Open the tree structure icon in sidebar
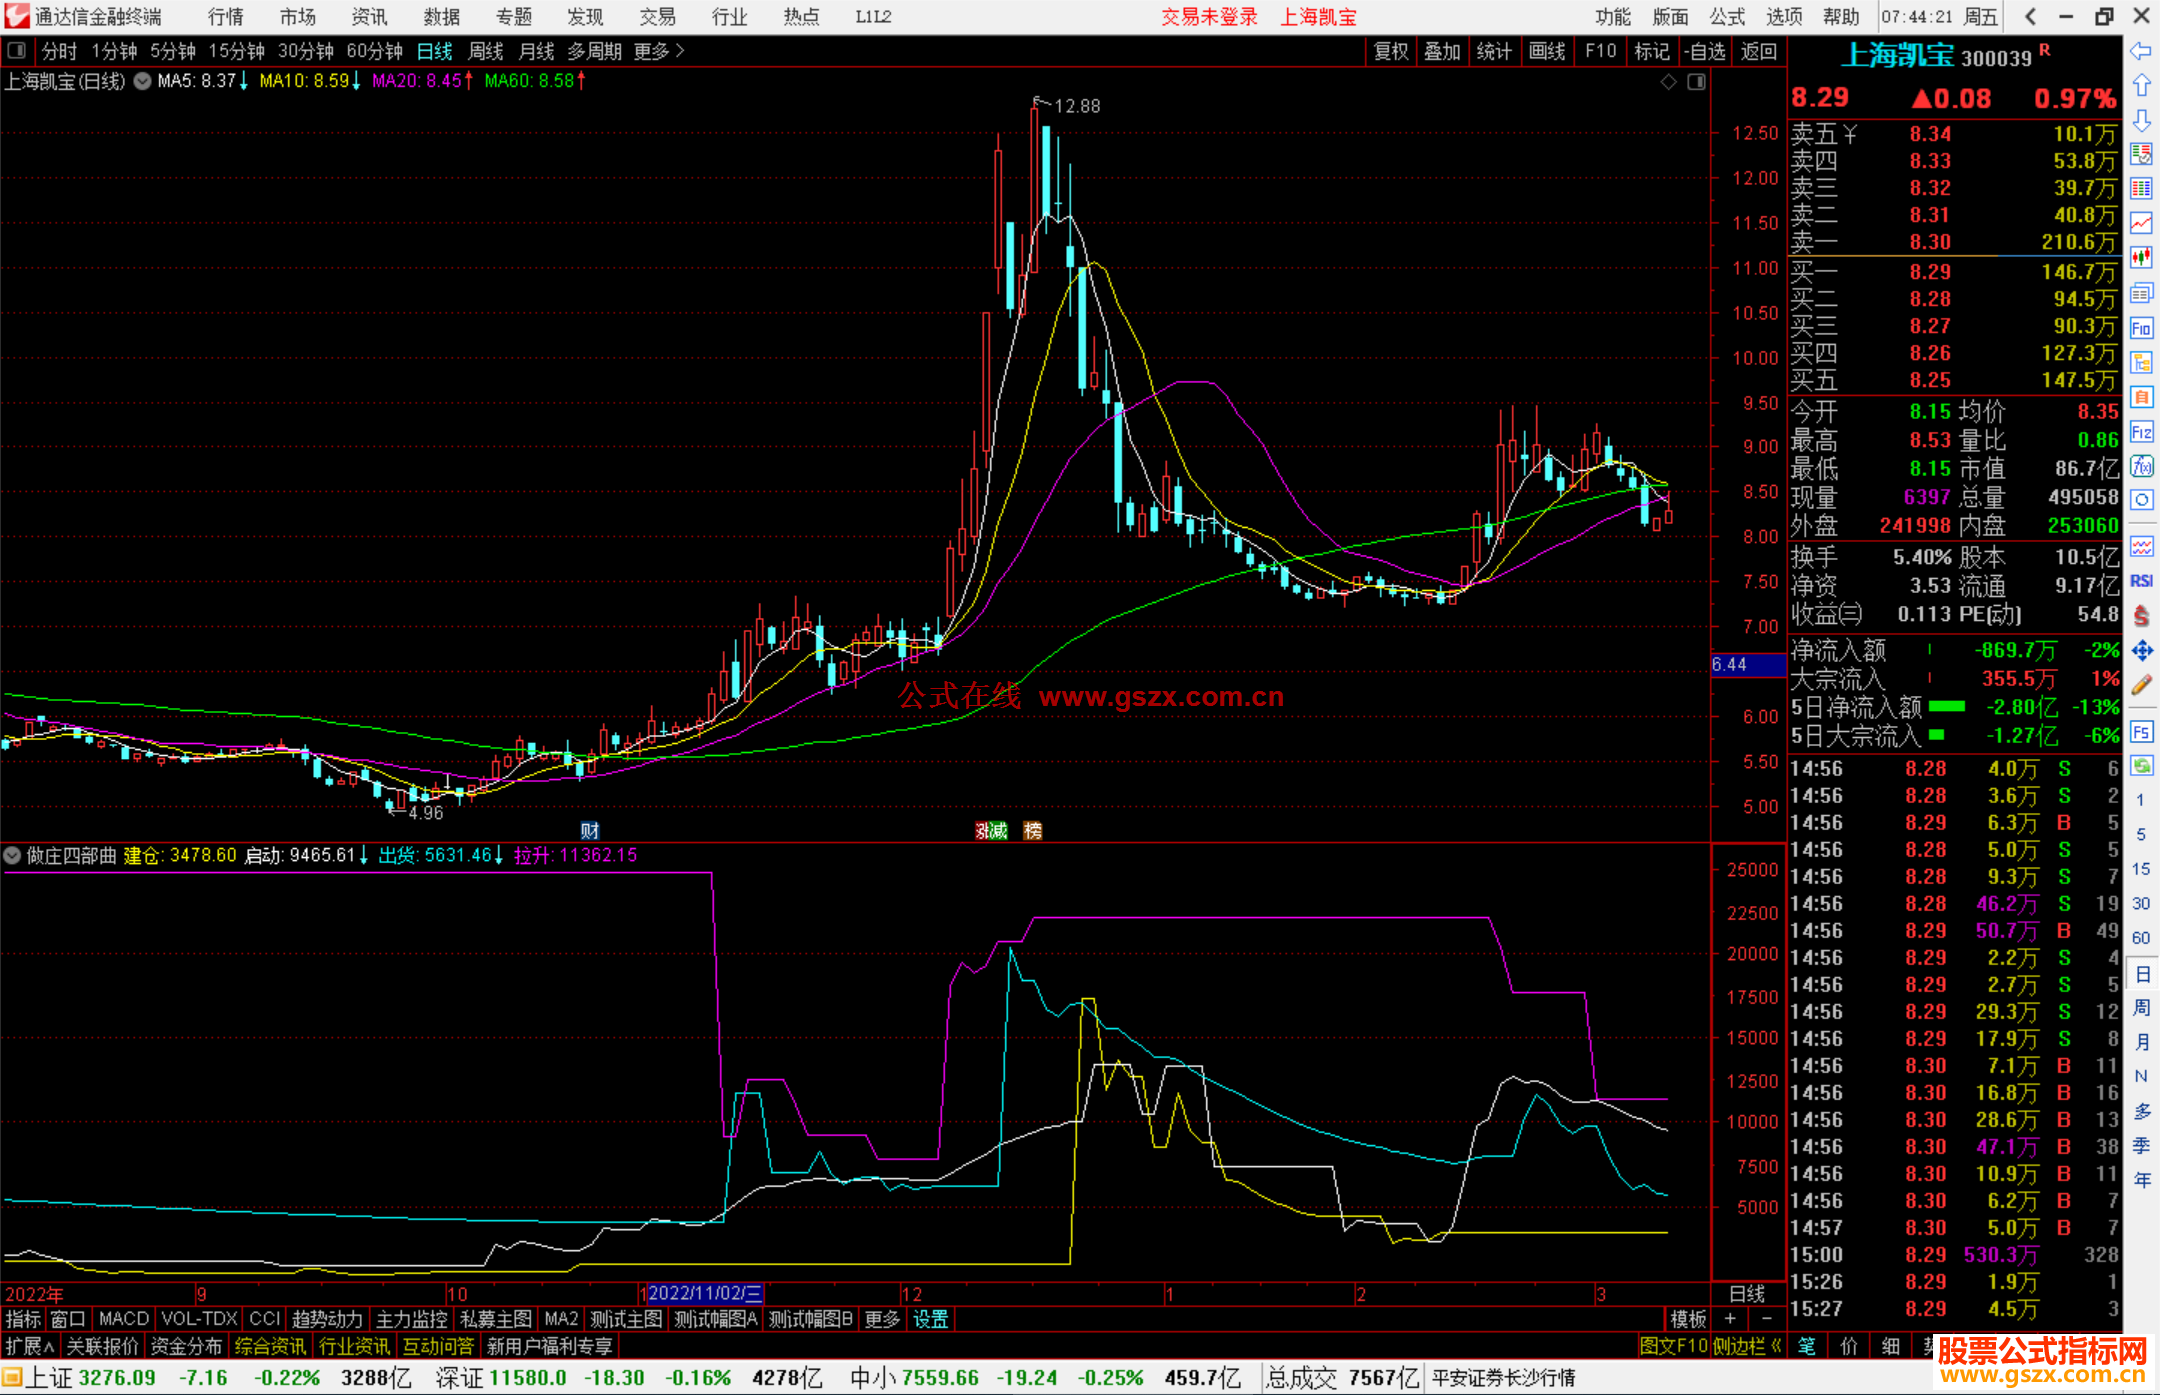The width and height of the screenshot is (2160, 1395). tap(2141, 362)
